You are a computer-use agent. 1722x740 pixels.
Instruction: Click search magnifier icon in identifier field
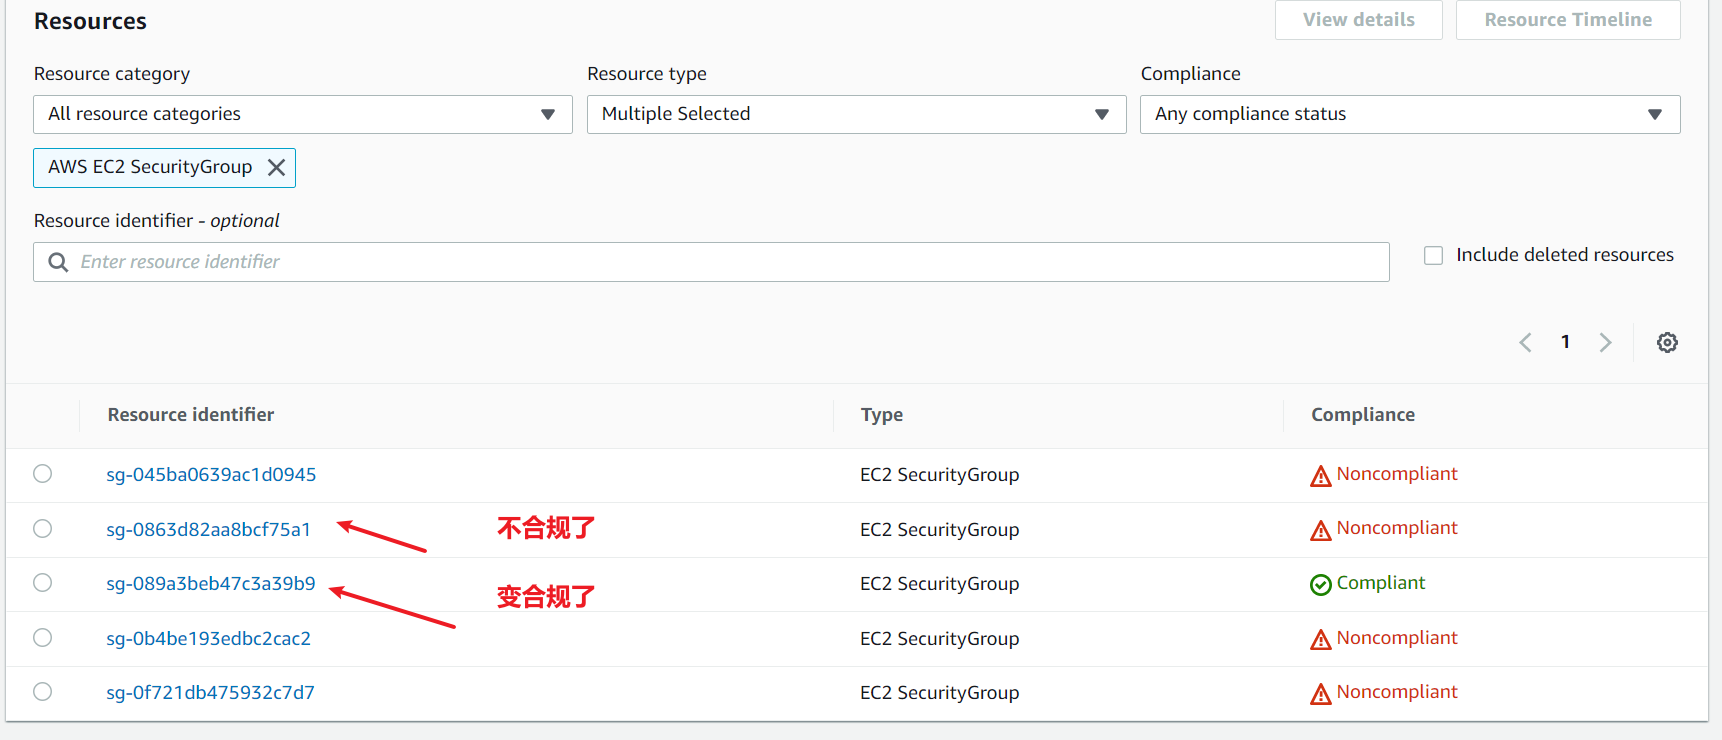(x=58, y=262)
